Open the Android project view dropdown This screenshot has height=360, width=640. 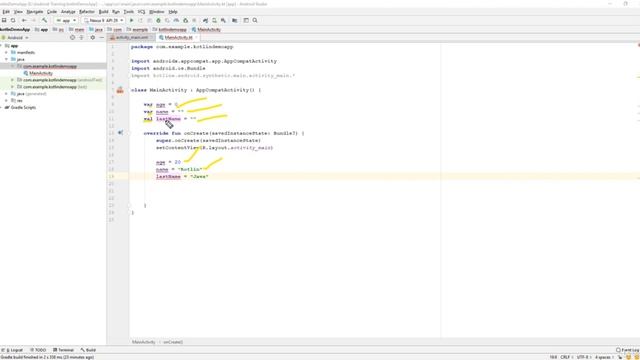[16, 37]
